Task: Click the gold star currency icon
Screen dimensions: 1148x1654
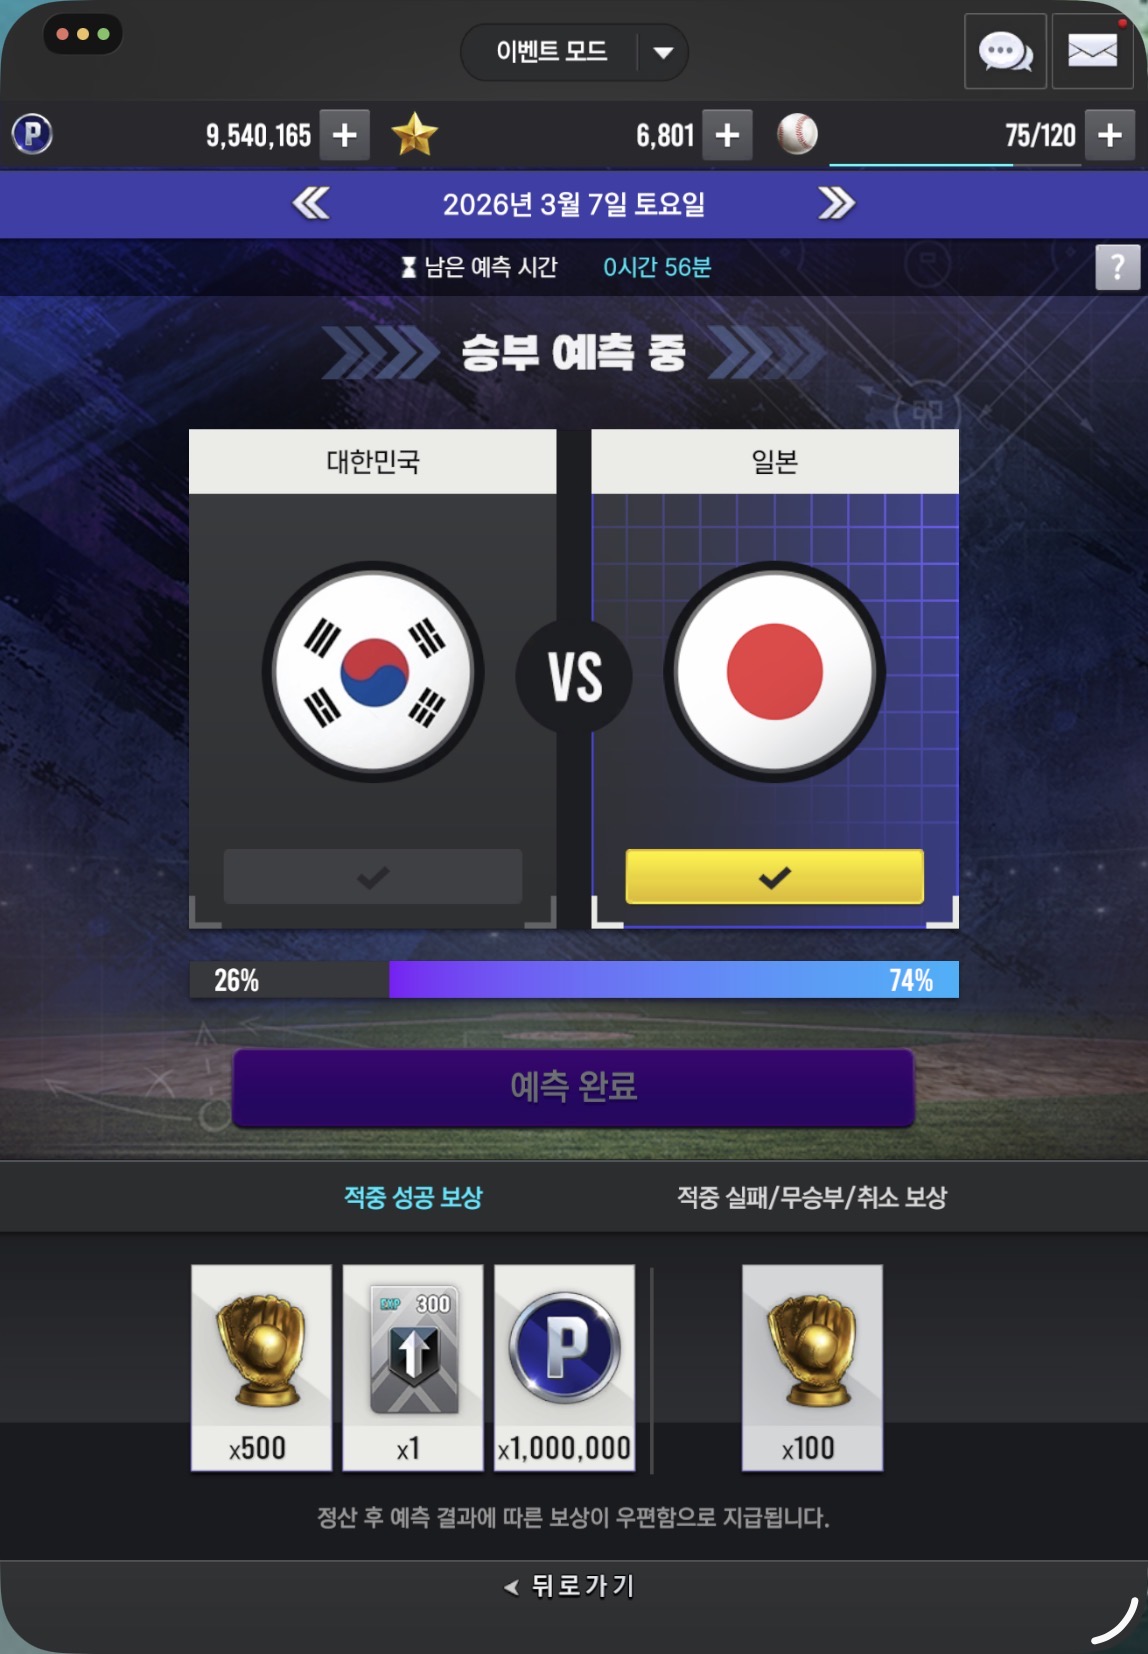Action: pyautogui.click(x=414, y=134)
